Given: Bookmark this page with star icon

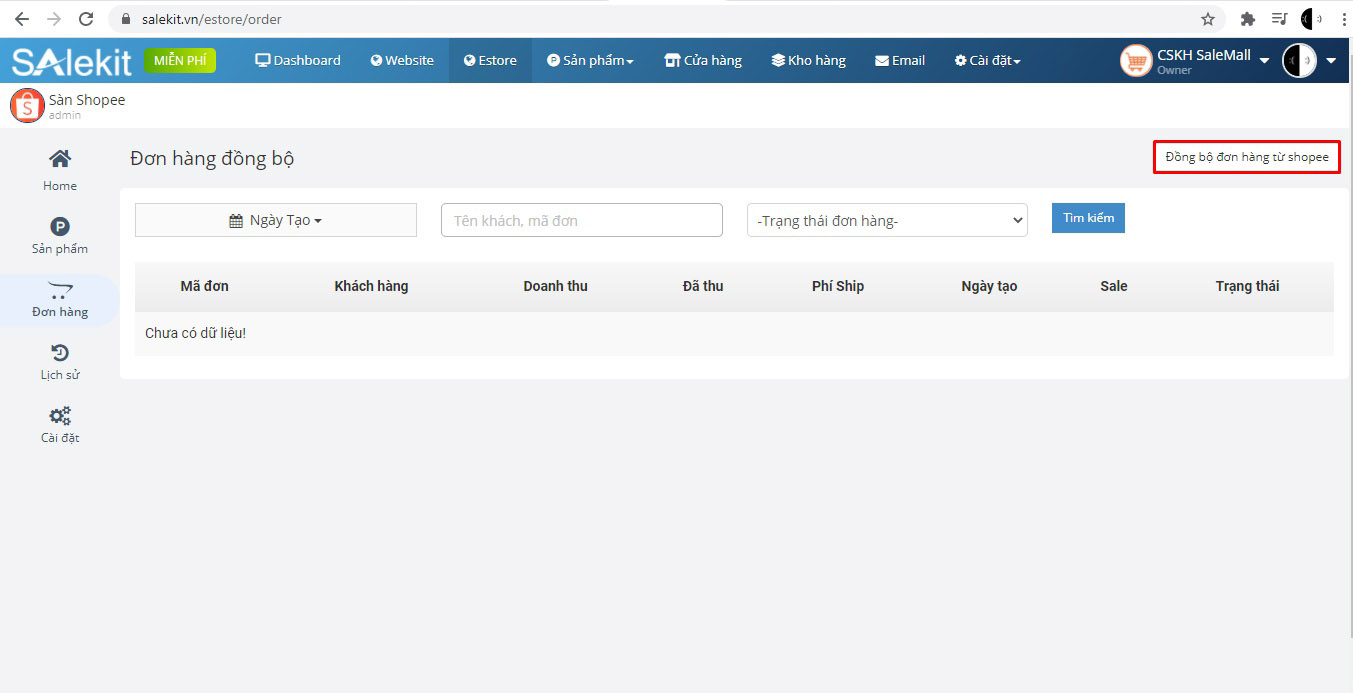Looking at the screenshot, I should pyautogui.click(x=1207, y=19).
